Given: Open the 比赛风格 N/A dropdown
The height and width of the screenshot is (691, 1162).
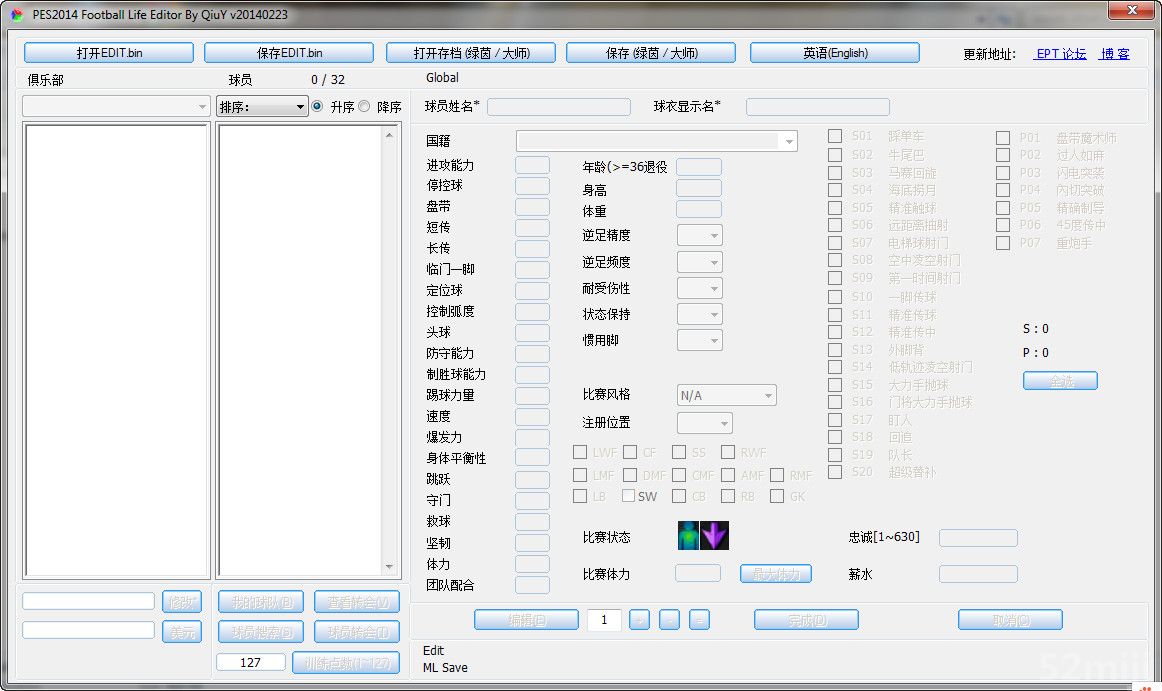Looking at the screenshot, I should (727, 396).
